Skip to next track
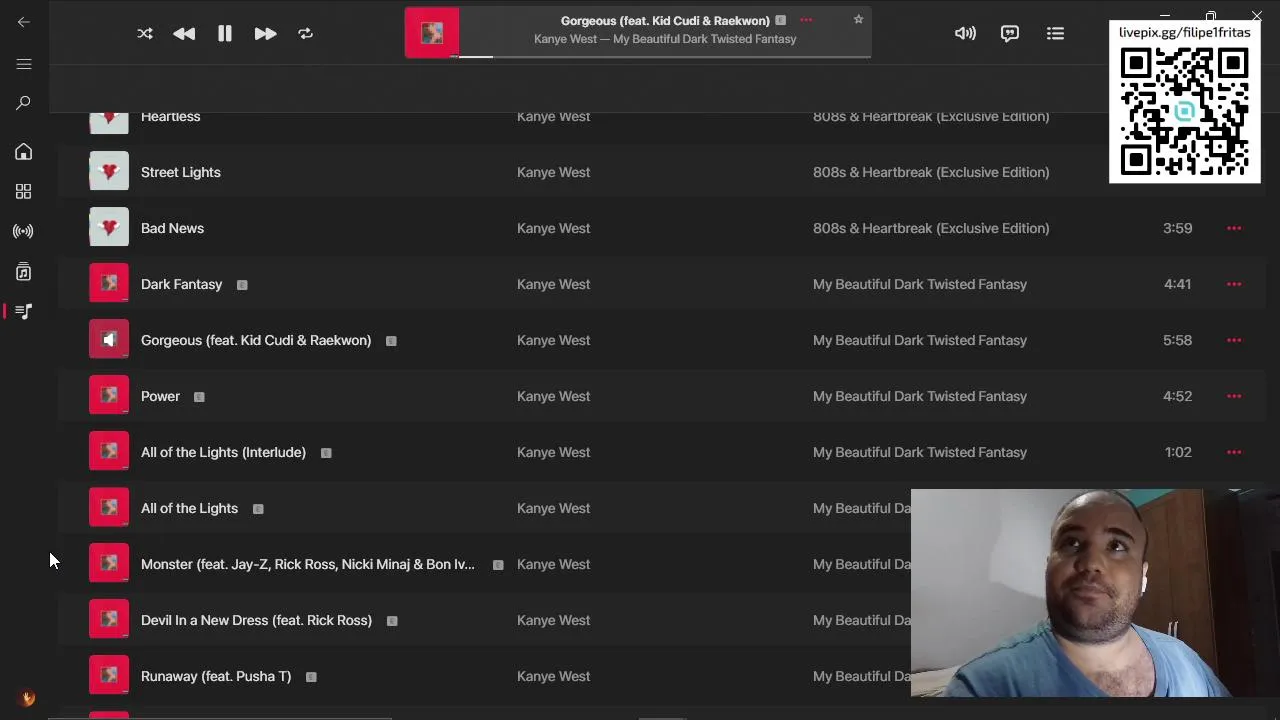The width and height of the screenshot is (1280, 720). pos(265,33)
